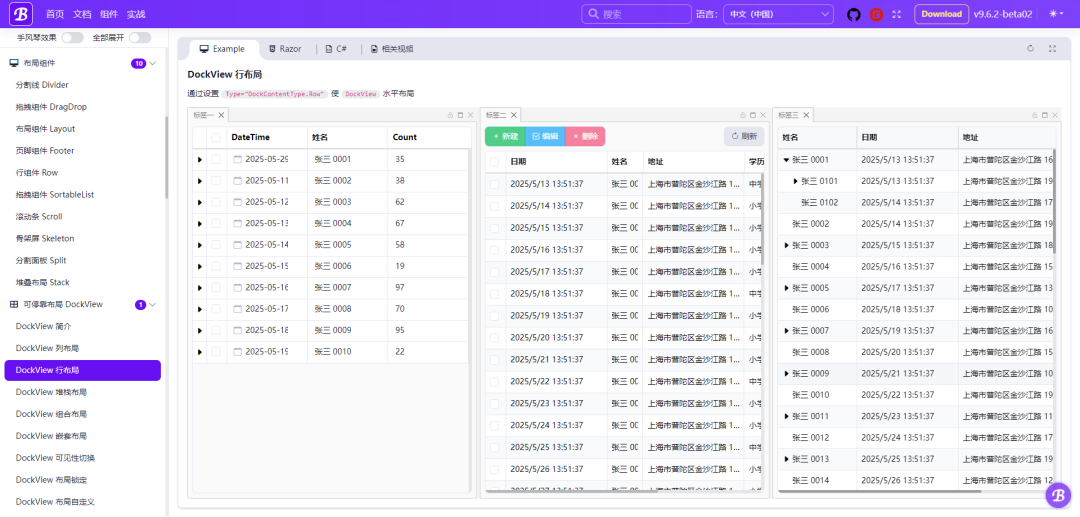This screenshot has height=517, width=1080.
Task: Open the 组件 nav menu item
Action: coord(108,14)
